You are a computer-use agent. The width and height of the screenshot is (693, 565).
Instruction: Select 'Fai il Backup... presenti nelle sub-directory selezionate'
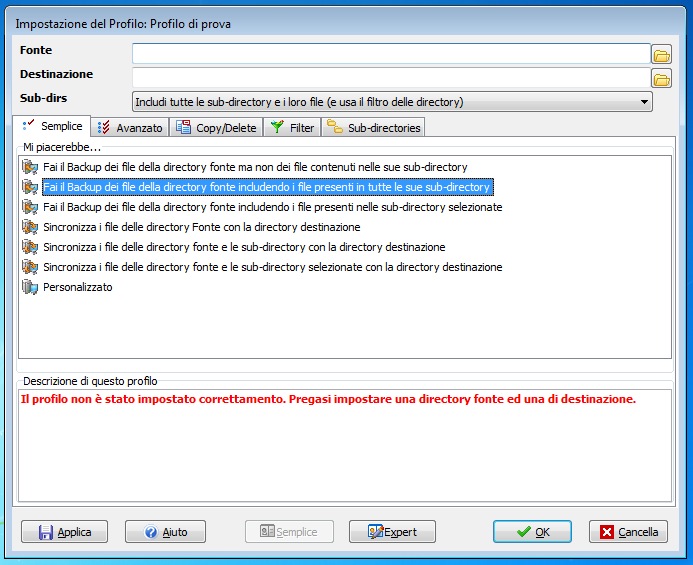pyautogui.click(x=273, y=207)
